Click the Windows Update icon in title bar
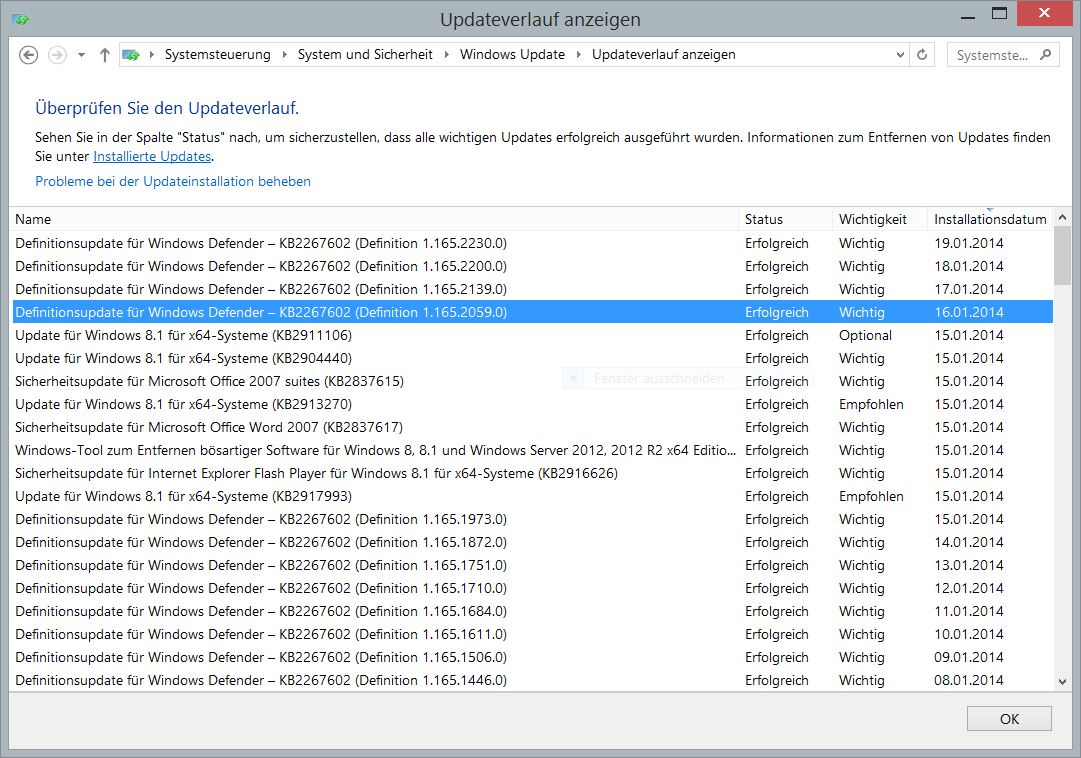Image resolution: width=1081 pixels, height=758 pixels. (x=21, y=19)
